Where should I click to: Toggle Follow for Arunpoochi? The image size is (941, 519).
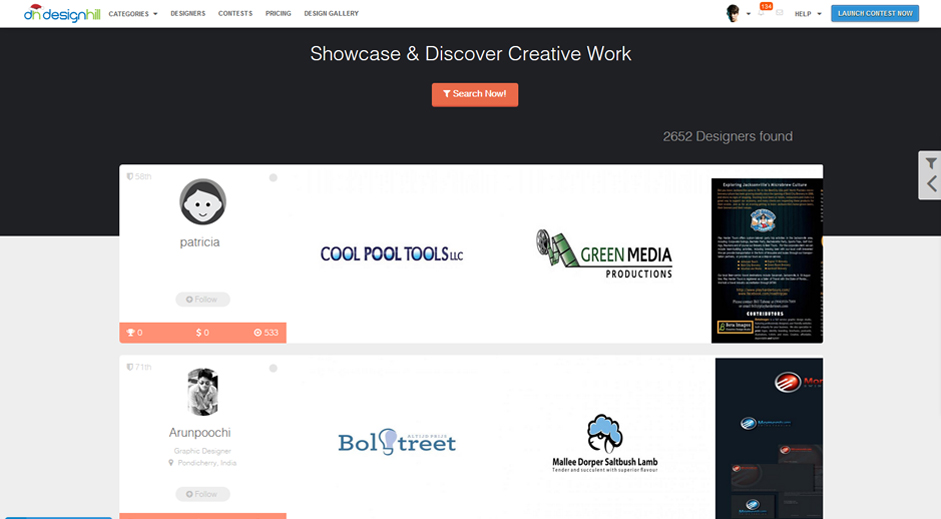tap(202, 494)
